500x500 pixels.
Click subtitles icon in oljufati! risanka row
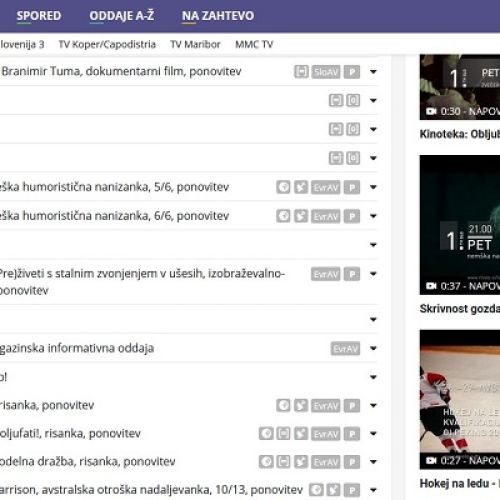coord(283,434)
